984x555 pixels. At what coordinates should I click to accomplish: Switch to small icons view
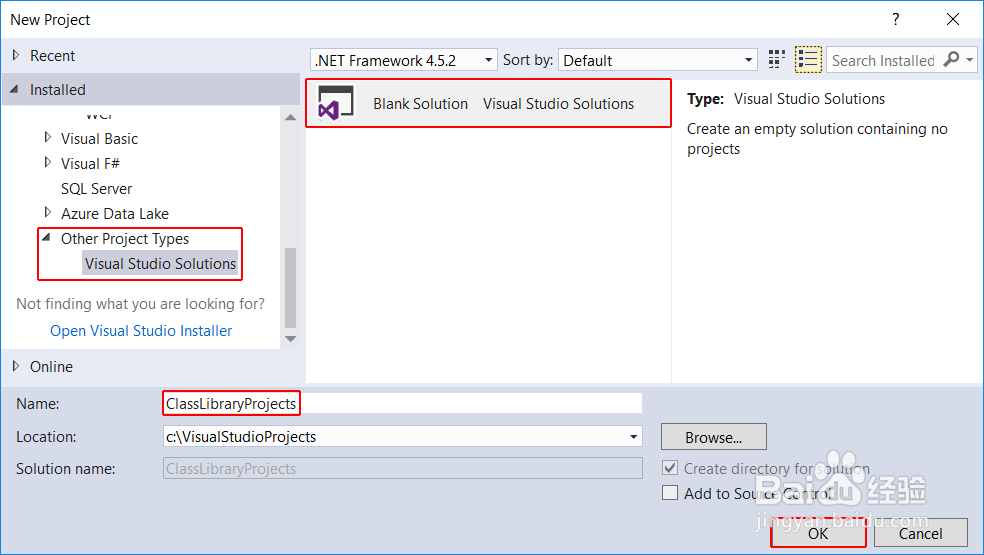(776, 60)
